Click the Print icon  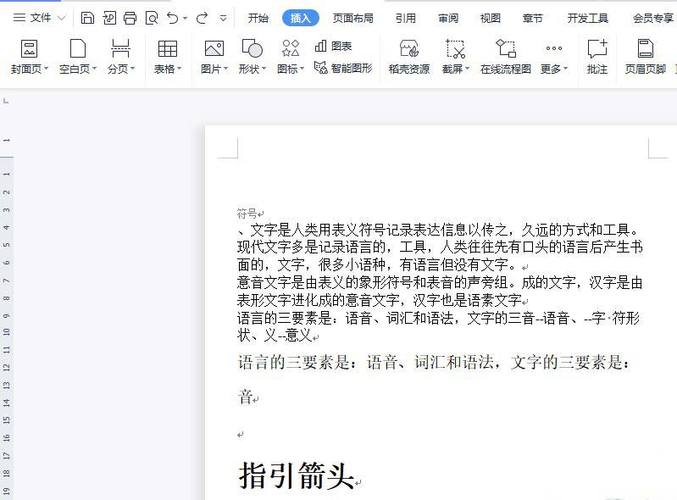pyautogui.click(x=130, y=18)
